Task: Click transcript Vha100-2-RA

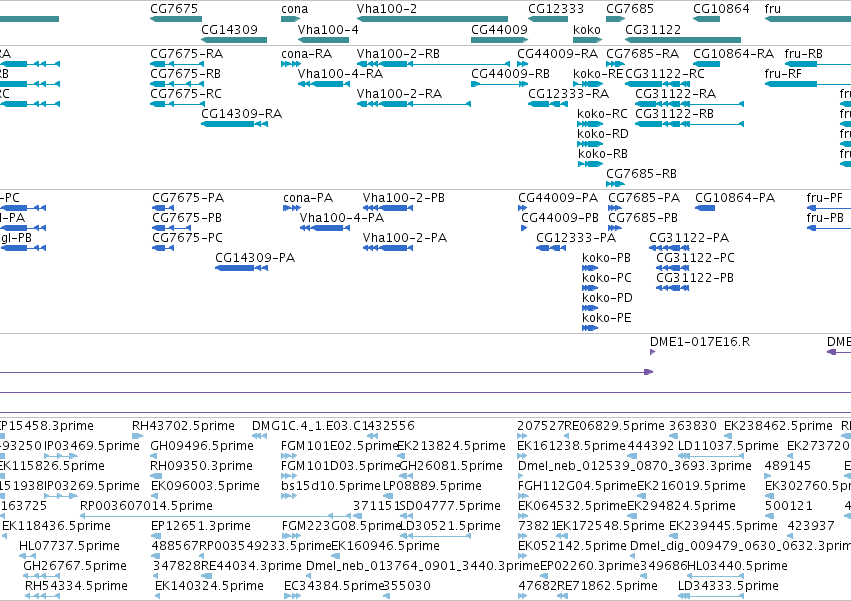Action: (x=399, y=94)
